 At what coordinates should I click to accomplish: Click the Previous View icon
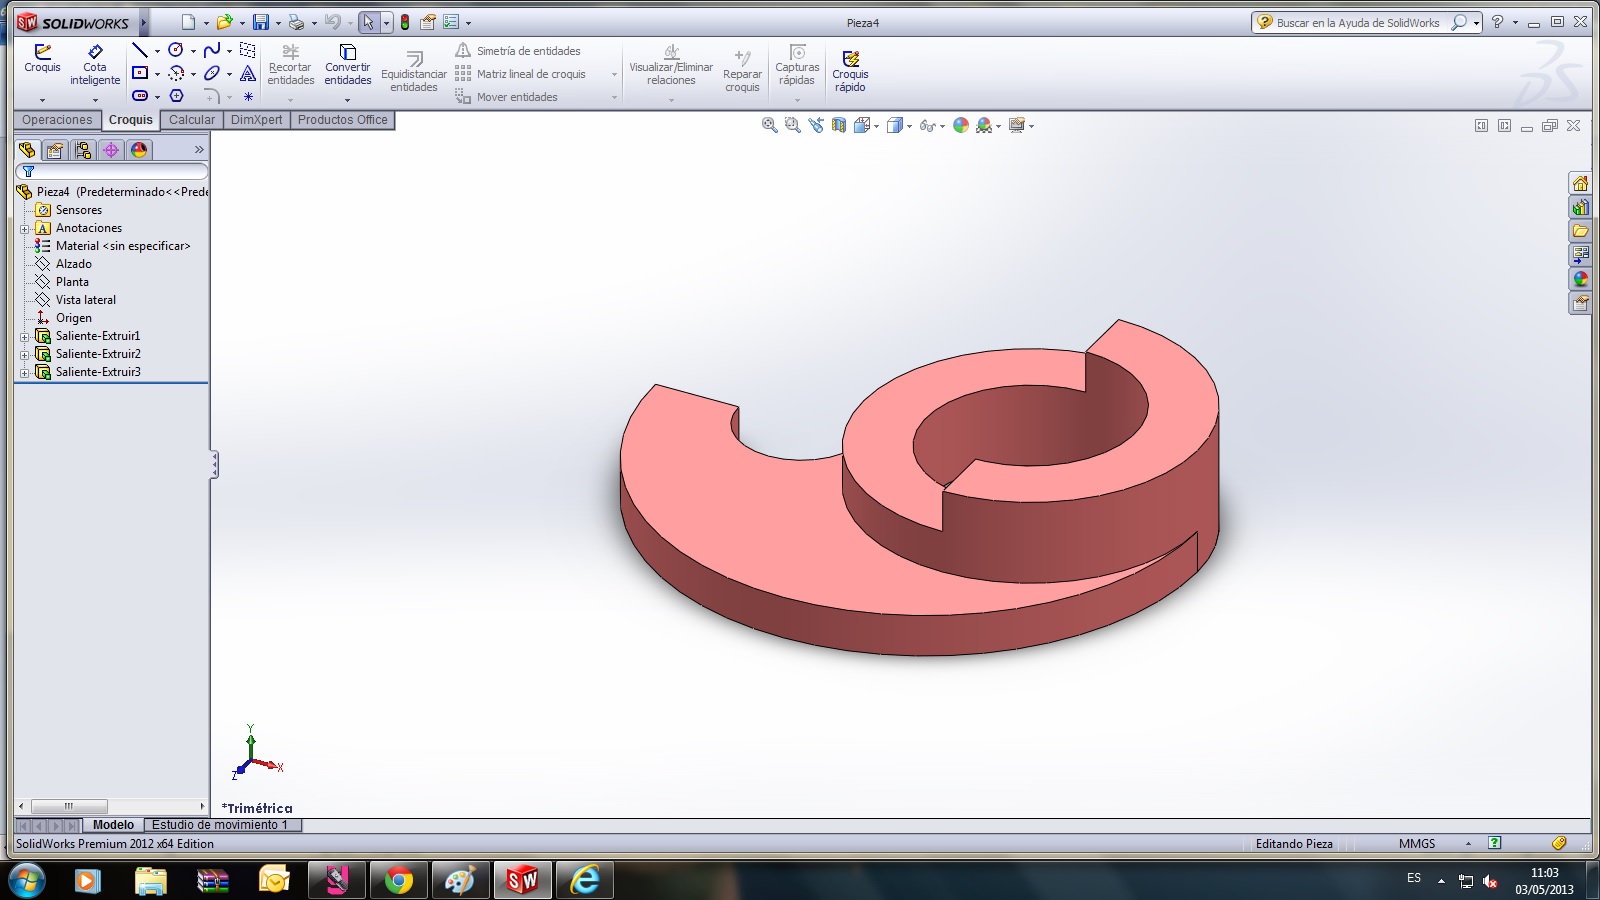click(x=816, y=125)
